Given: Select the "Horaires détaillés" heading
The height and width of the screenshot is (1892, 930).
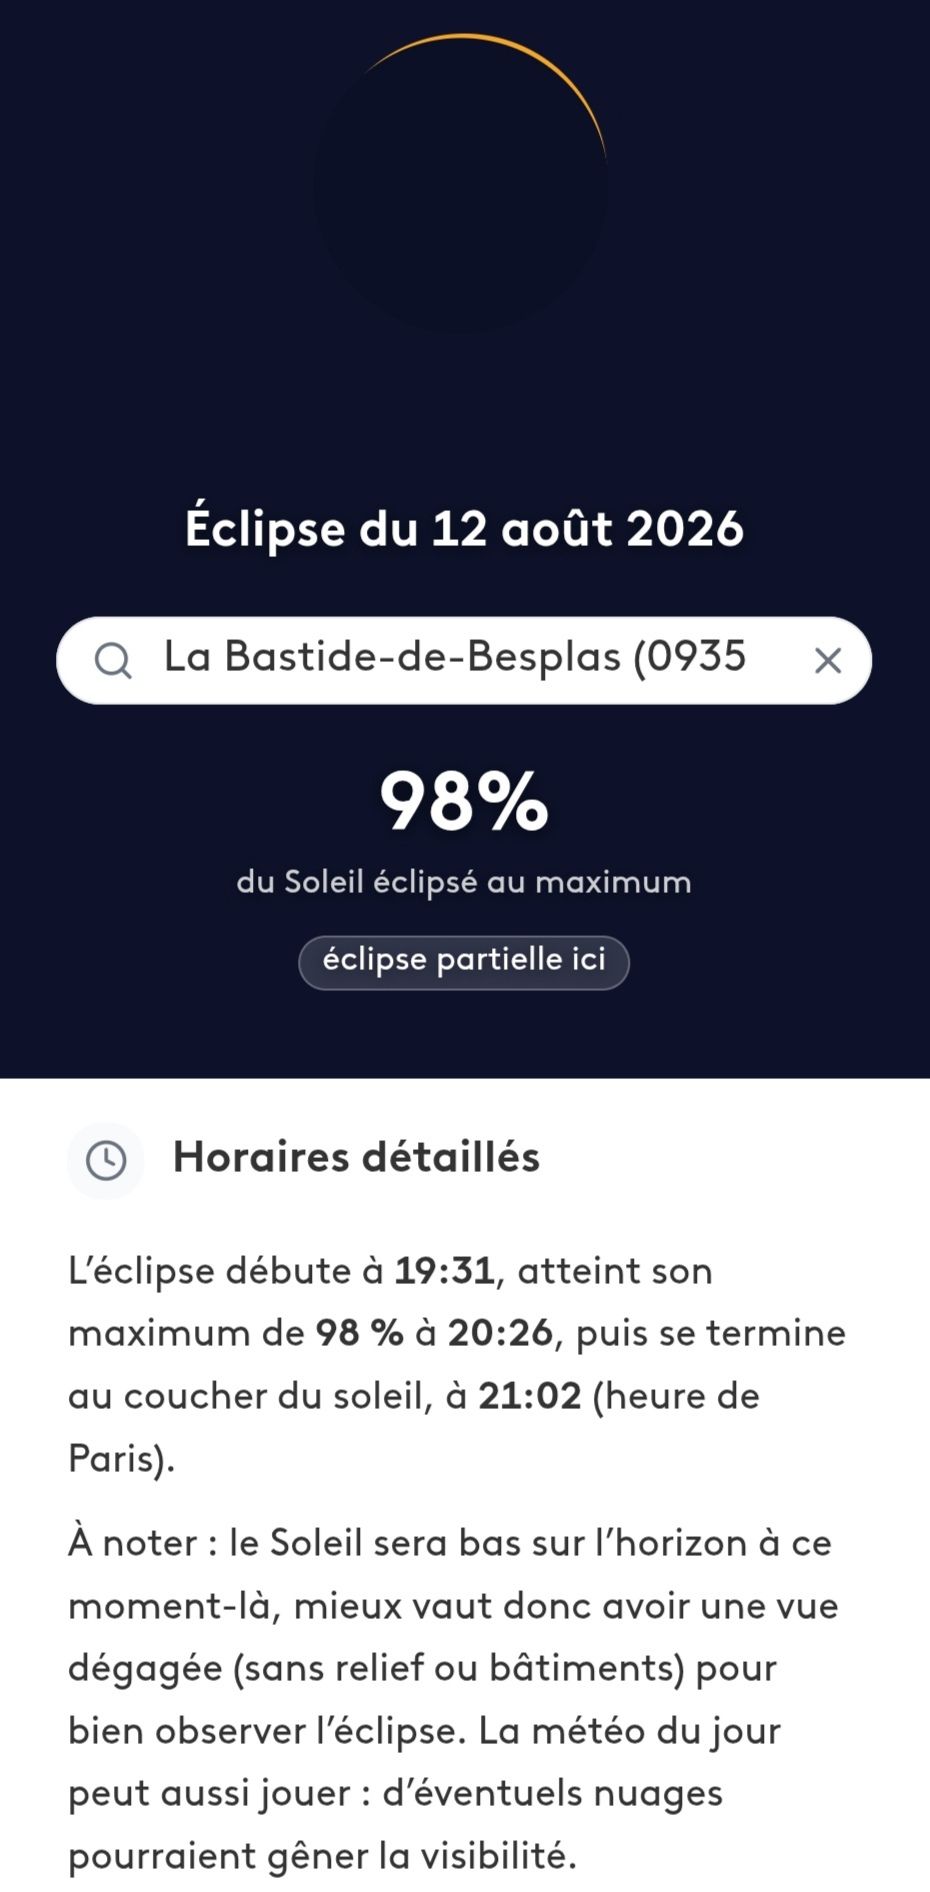Looking at the screenshot, I should coord(356,1157).
